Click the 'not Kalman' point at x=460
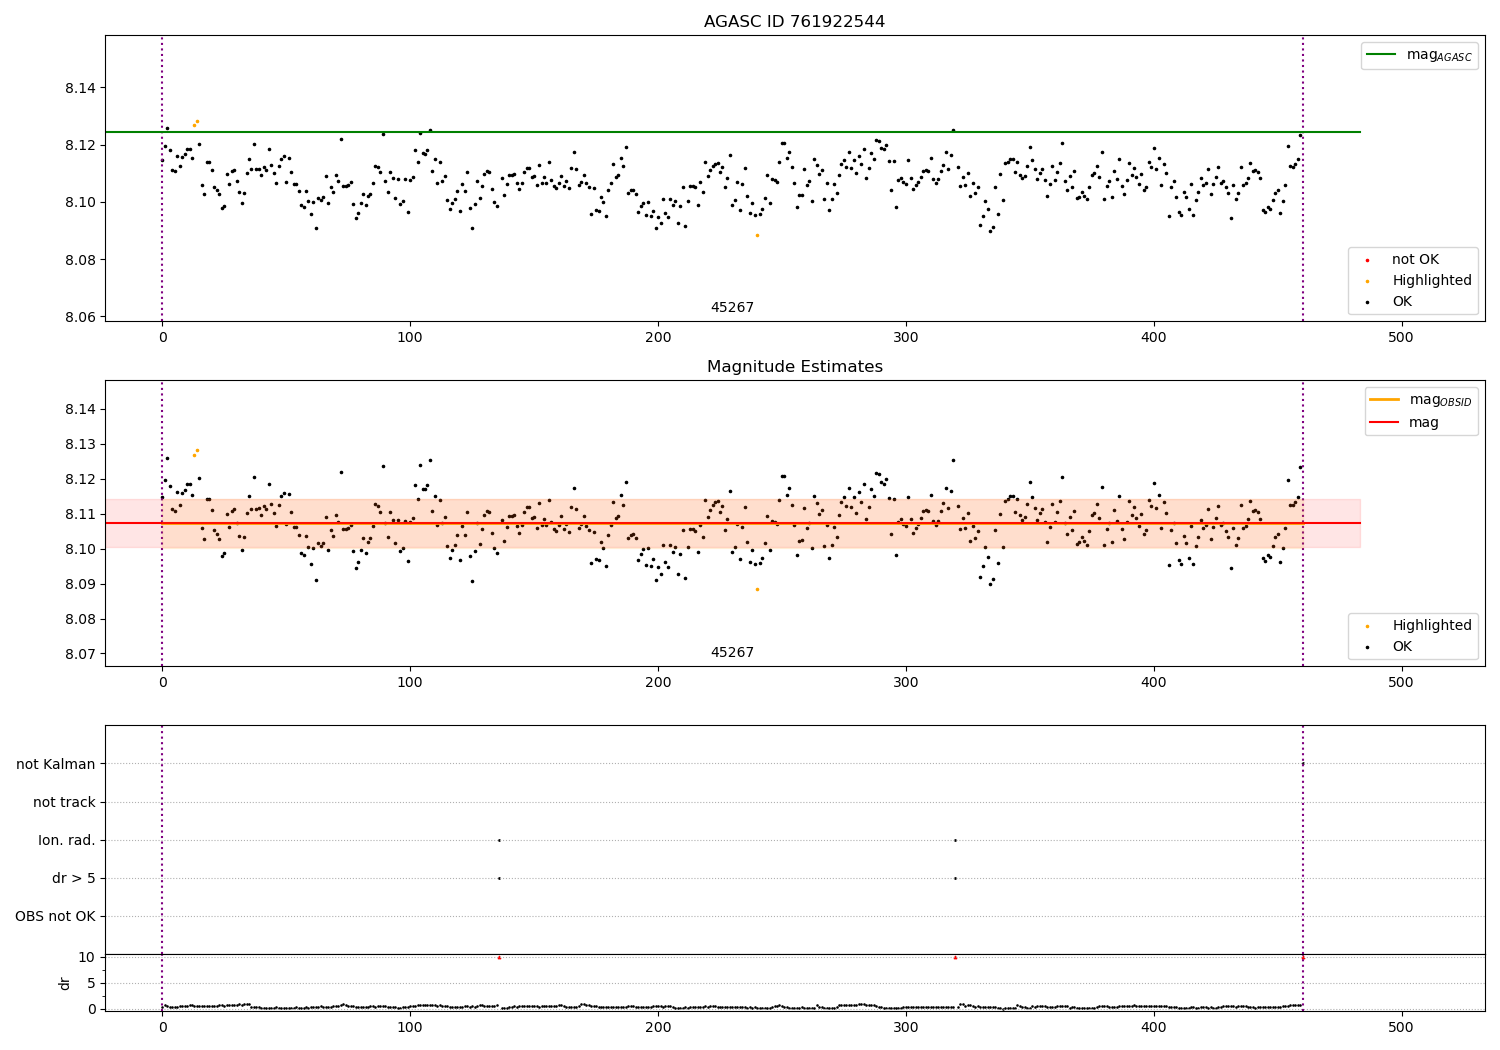This screenshot has width=1500, height=1050. pos(1303,764)
